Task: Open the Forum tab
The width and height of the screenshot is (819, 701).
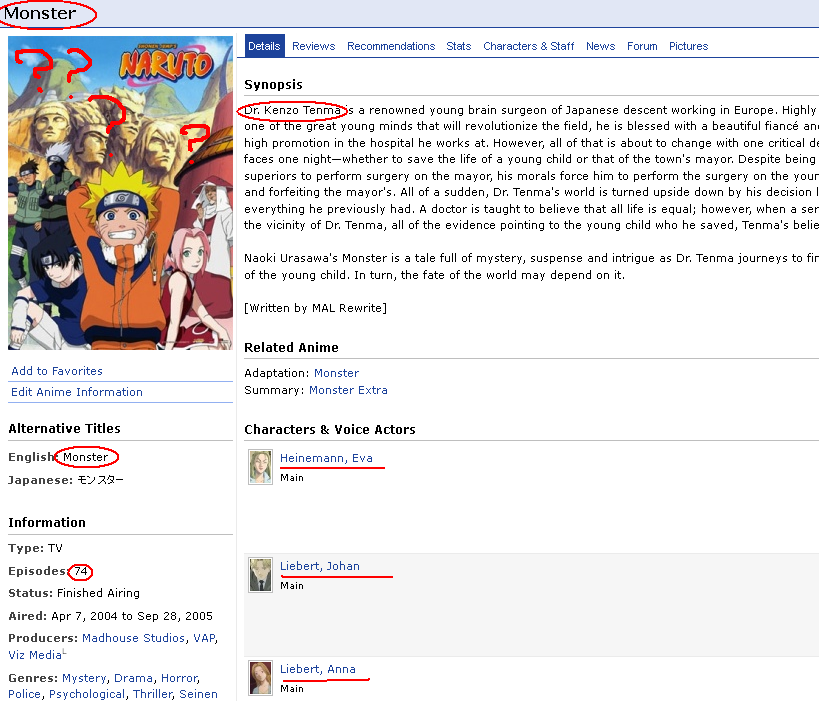Action: click(x=642, y=46)
